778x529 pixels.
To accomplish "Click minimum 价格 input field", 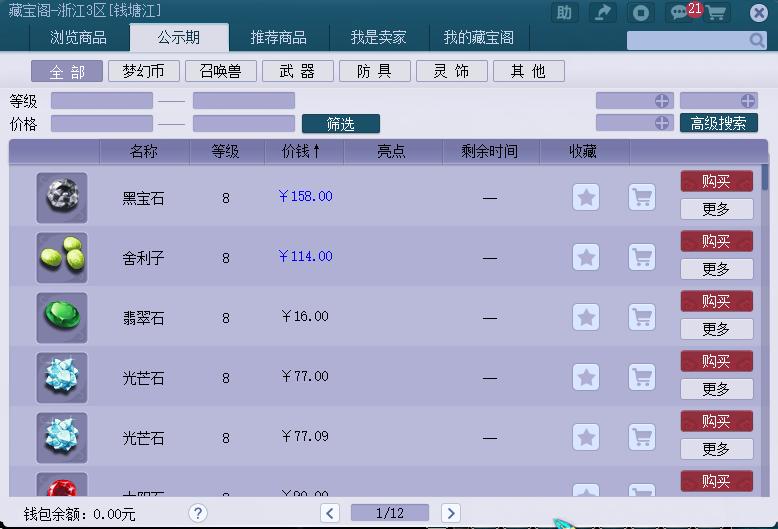I will click(102, 123).
